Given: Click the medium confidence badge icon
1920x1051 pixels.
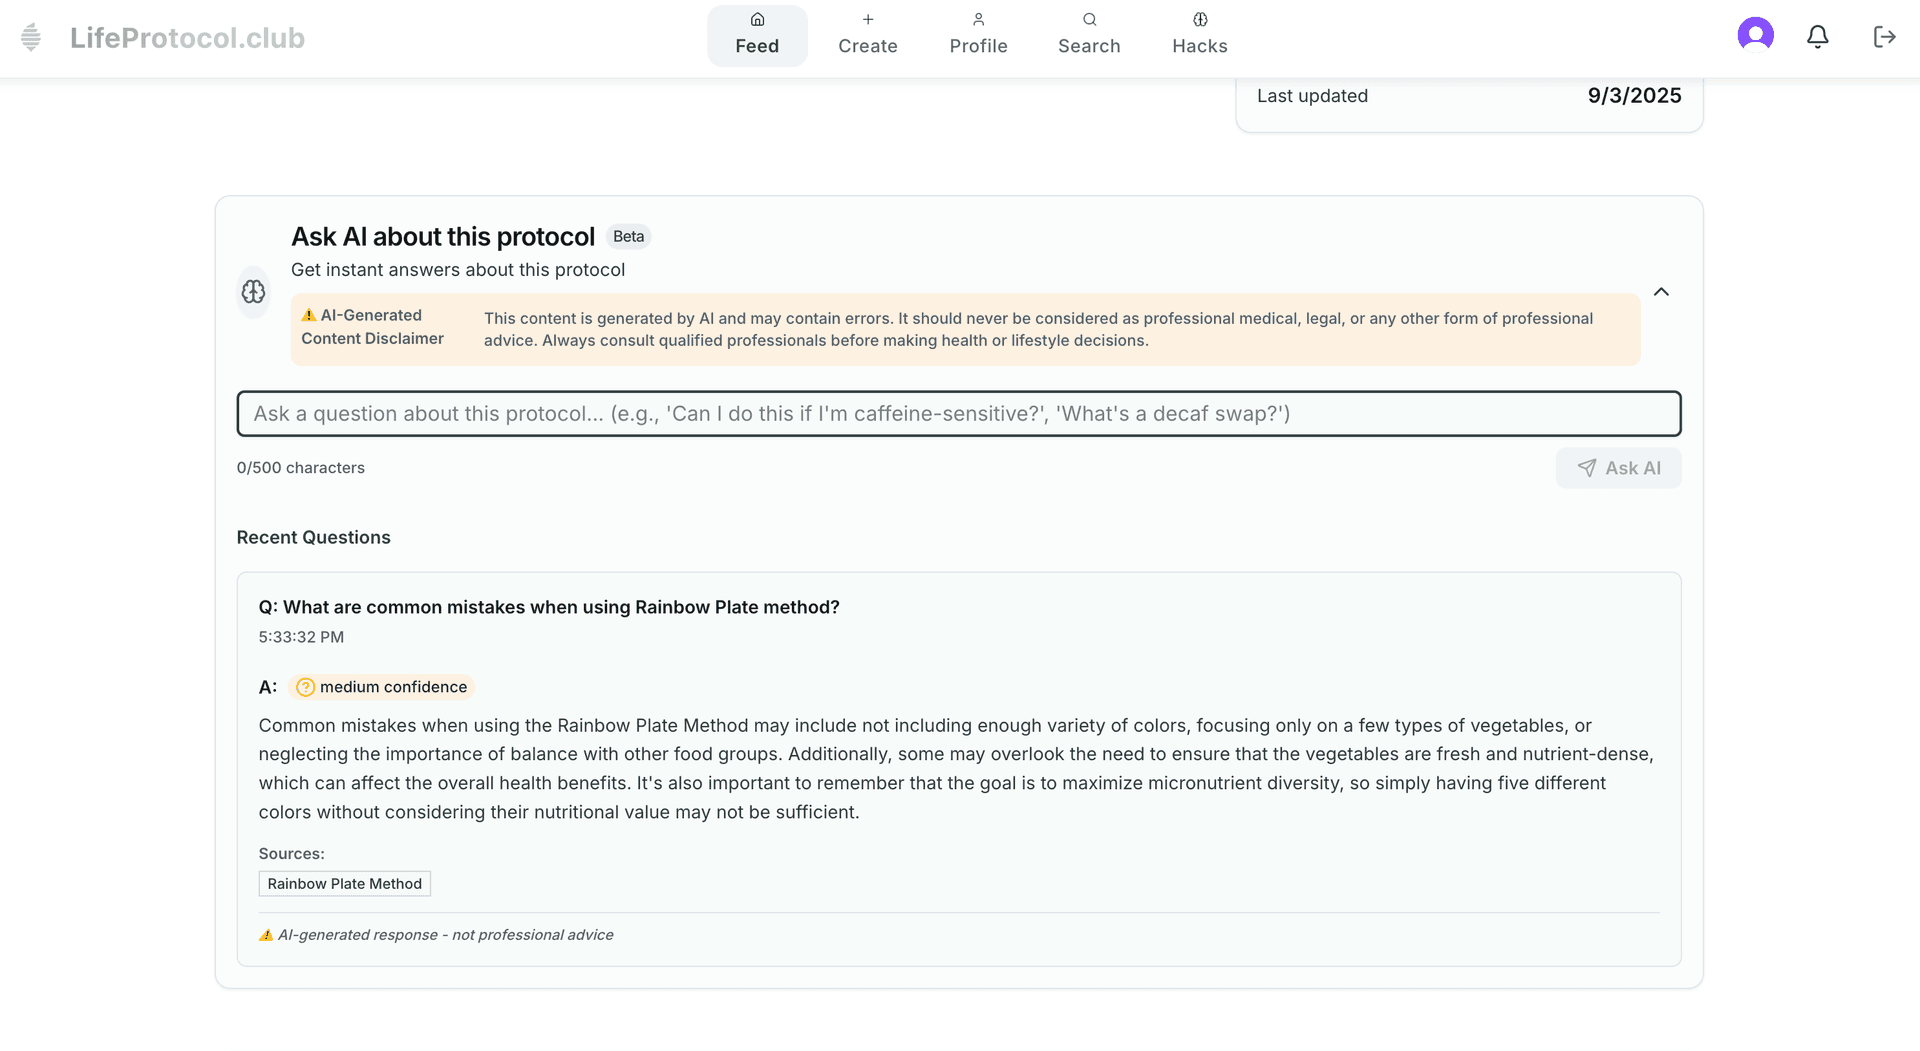Looking at the screenshot, I should [306, 687].
